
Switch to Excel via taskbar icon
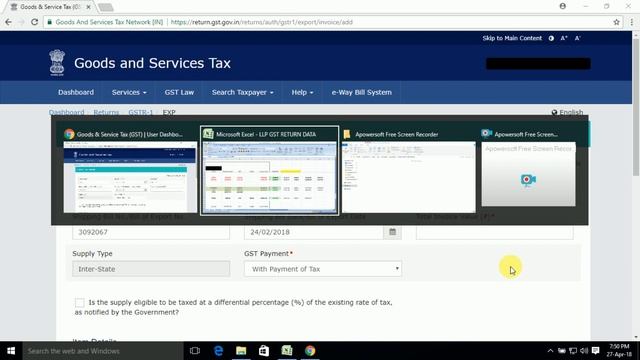287,351
